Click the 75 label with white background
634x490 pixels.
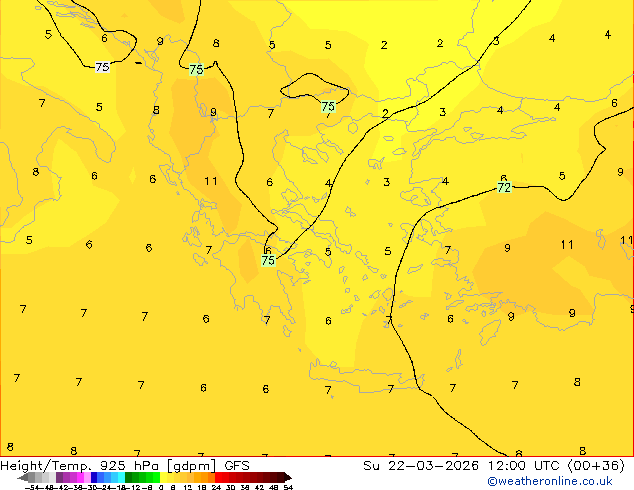click(x=102, y=67)
